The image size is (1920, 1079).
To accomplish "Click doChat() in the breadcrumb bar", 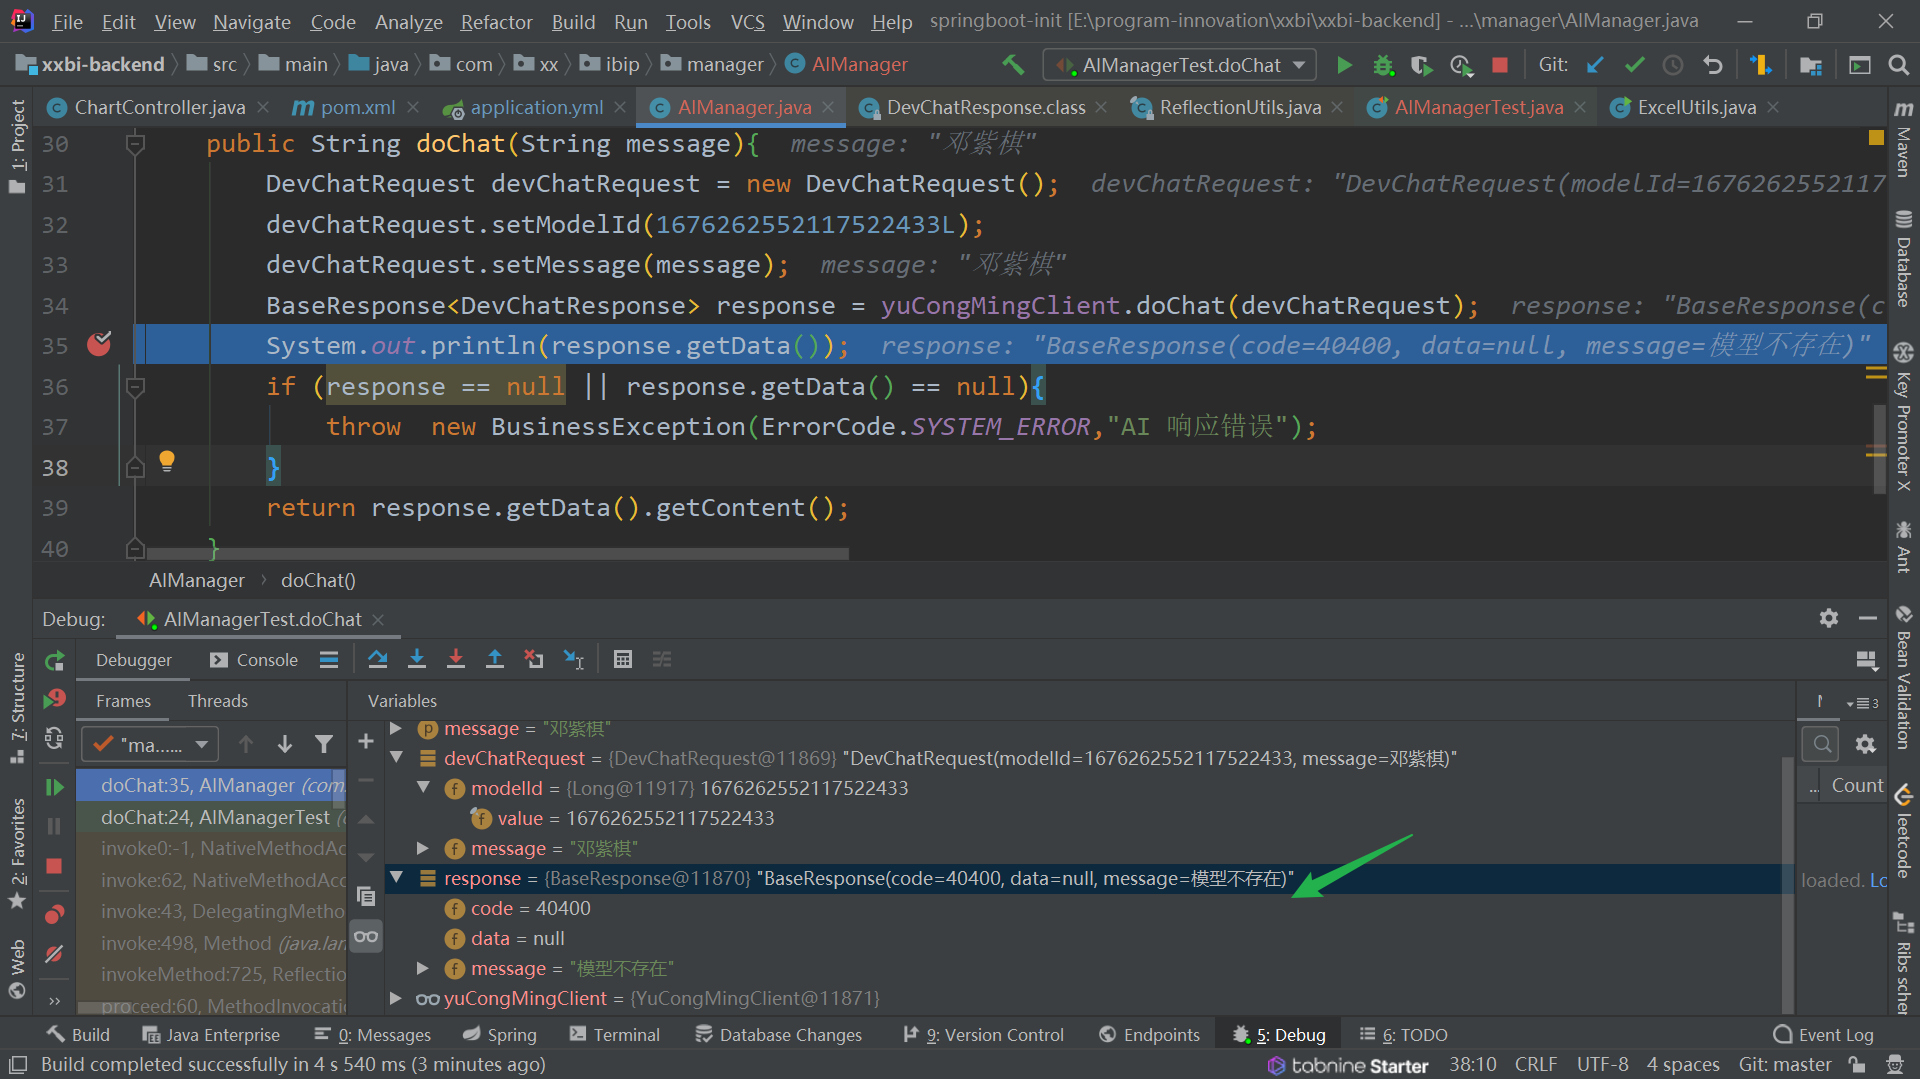I will (317, 580).
